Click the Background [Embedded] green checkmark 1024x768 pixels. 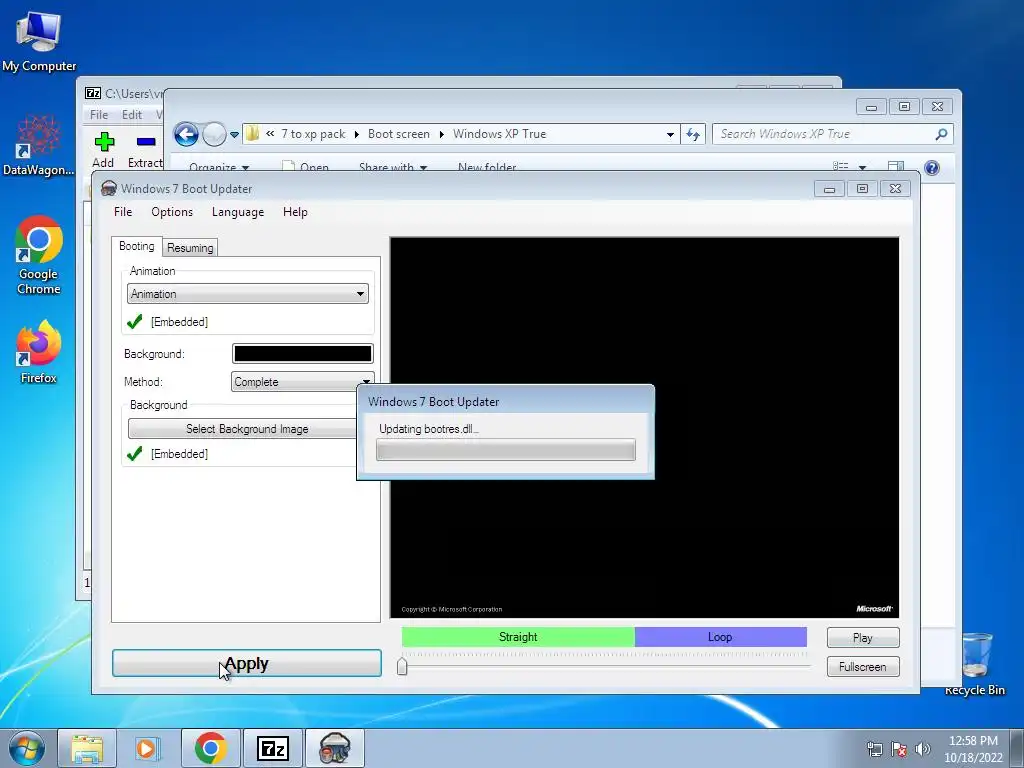(x=135, y=453)
